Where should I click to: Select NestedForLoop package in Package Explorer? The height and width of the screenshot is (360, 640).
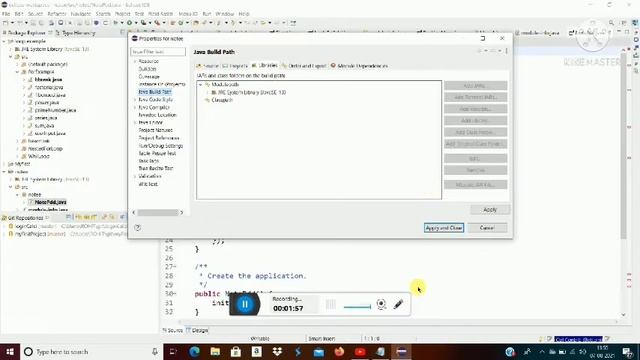pos(45,149)
